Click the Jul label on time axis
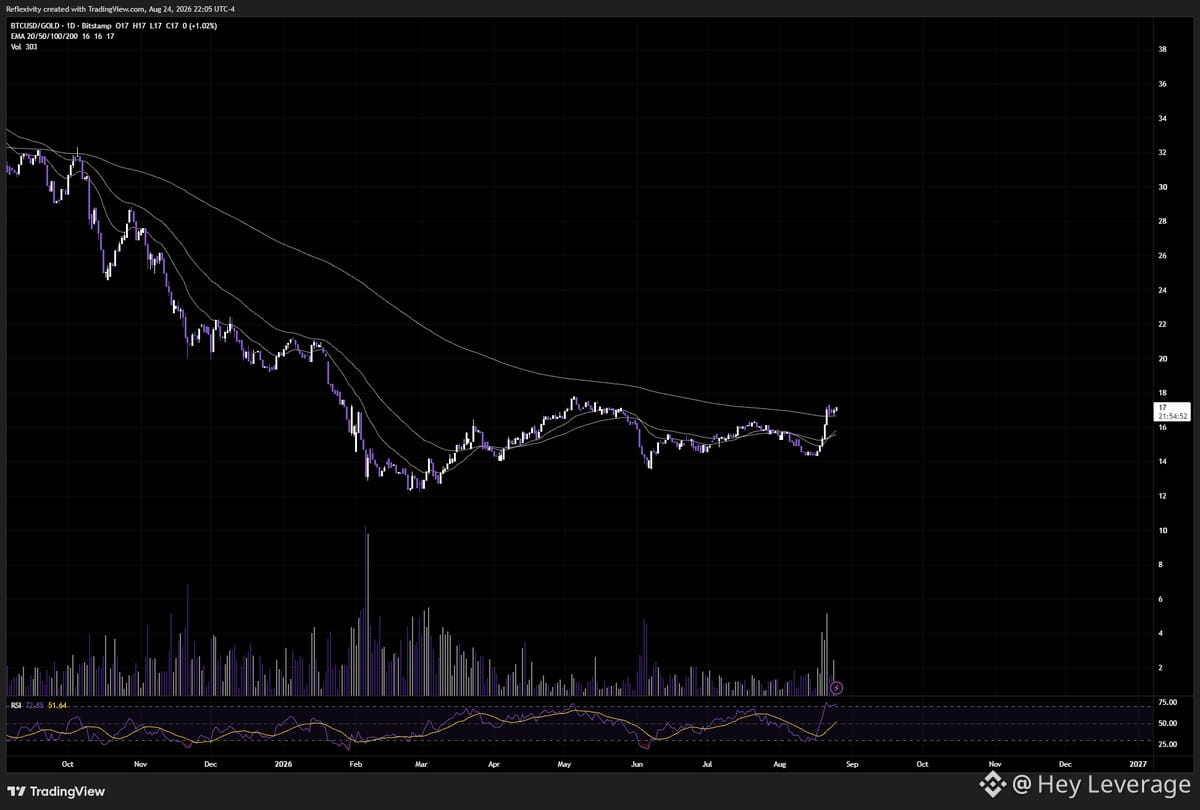 707,763
